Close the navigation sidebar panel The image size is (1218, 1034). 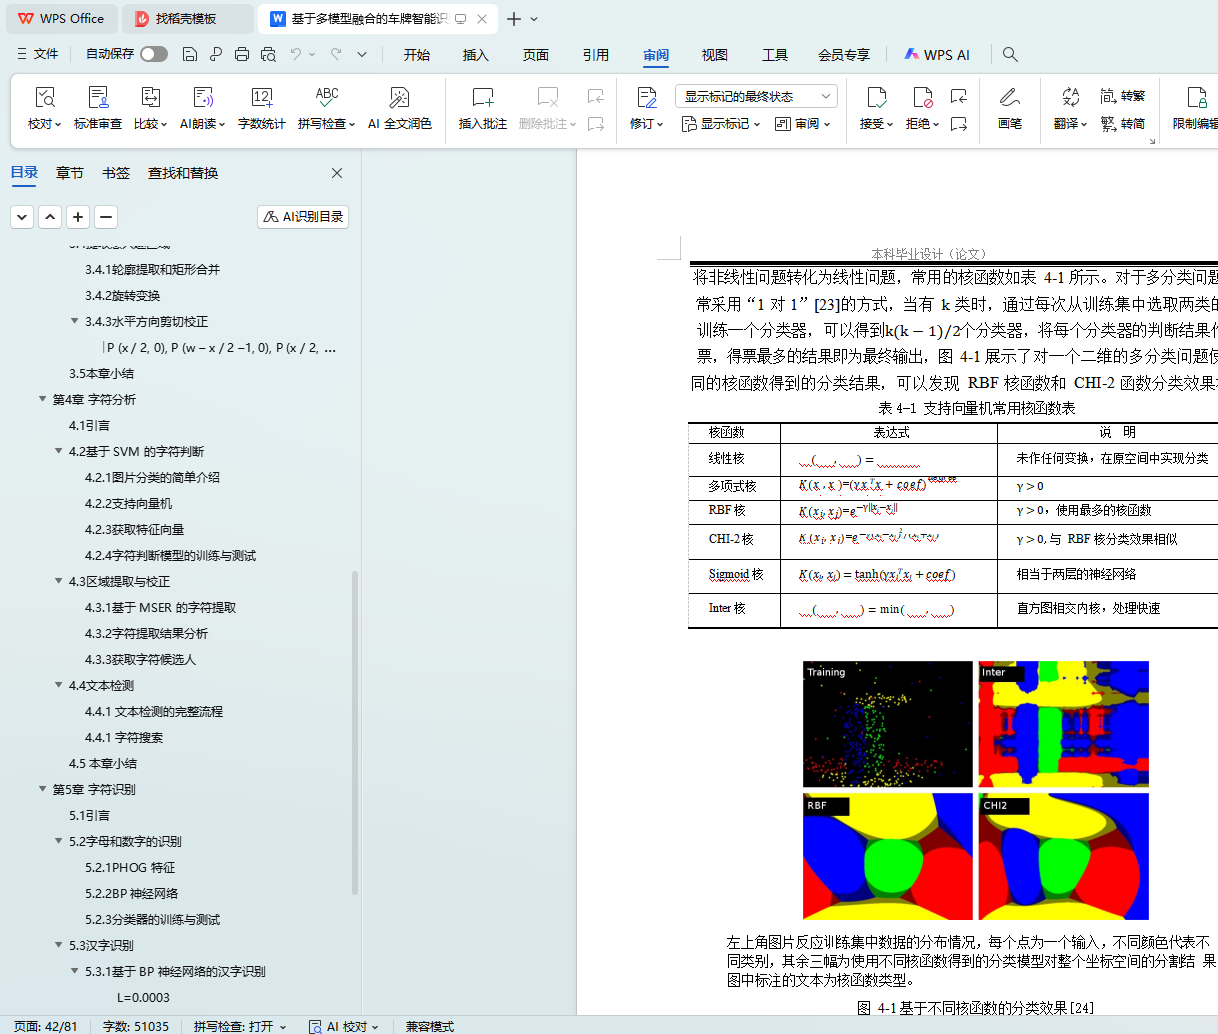tap(337, 173)
